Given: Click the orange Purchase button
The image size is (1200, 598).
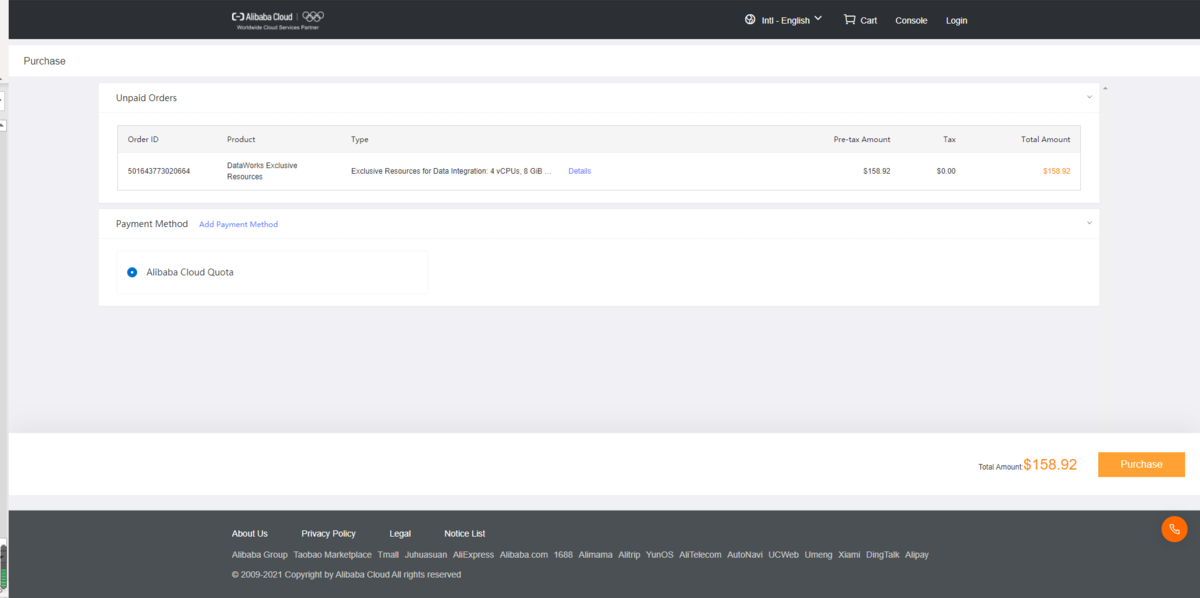Looking at the screenshot, I should click(x=1141, y=464).
